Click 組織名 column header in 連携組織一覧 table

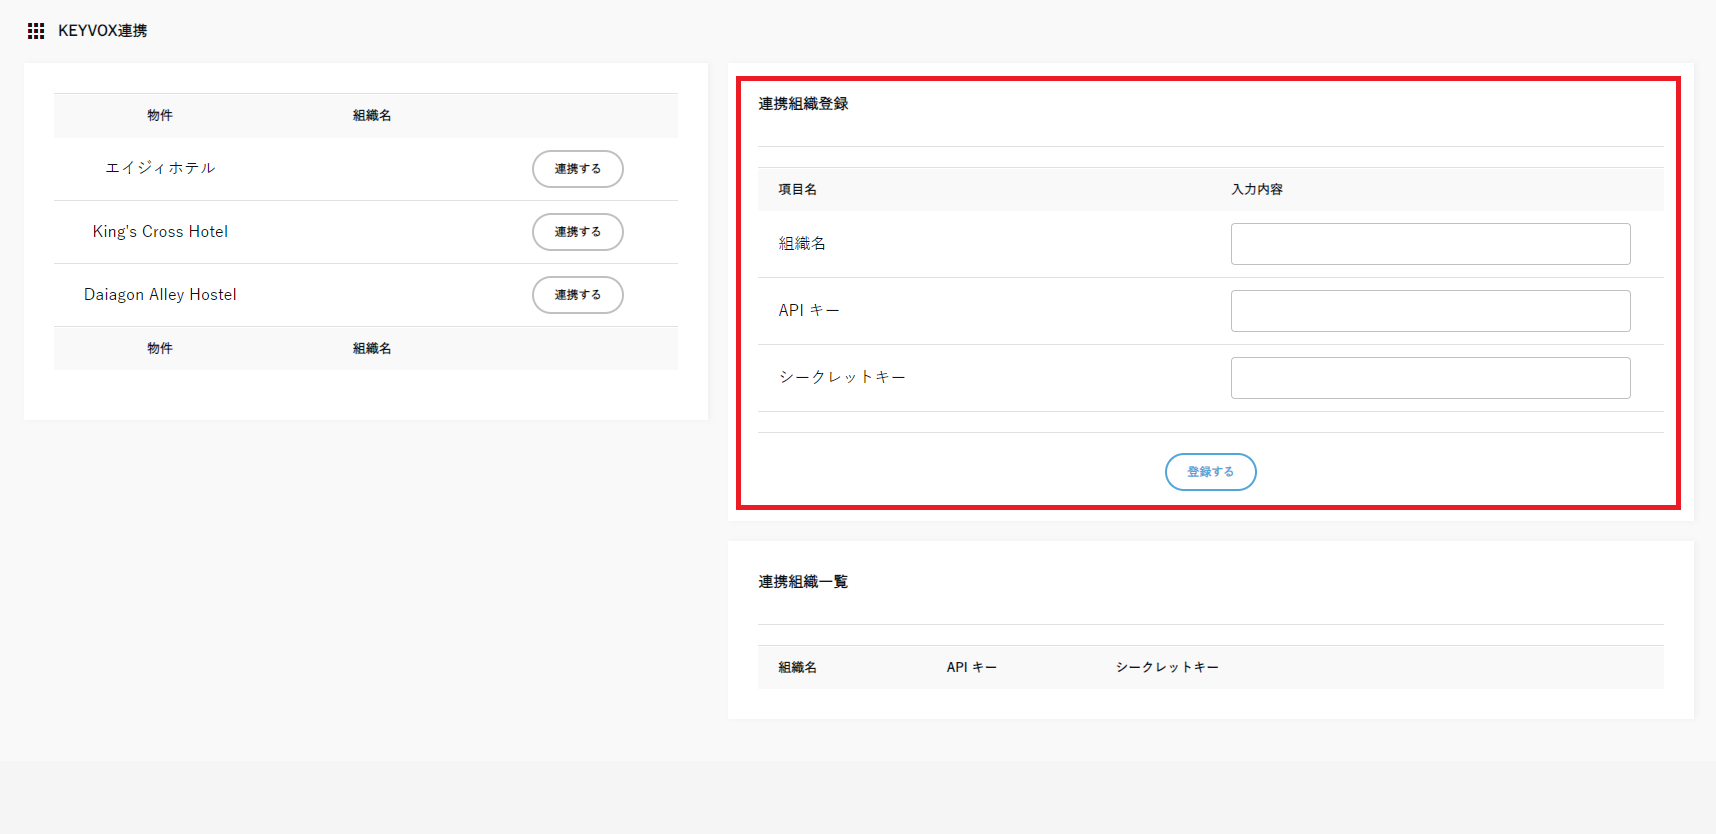pyautogui.click(x=797, y=667)
